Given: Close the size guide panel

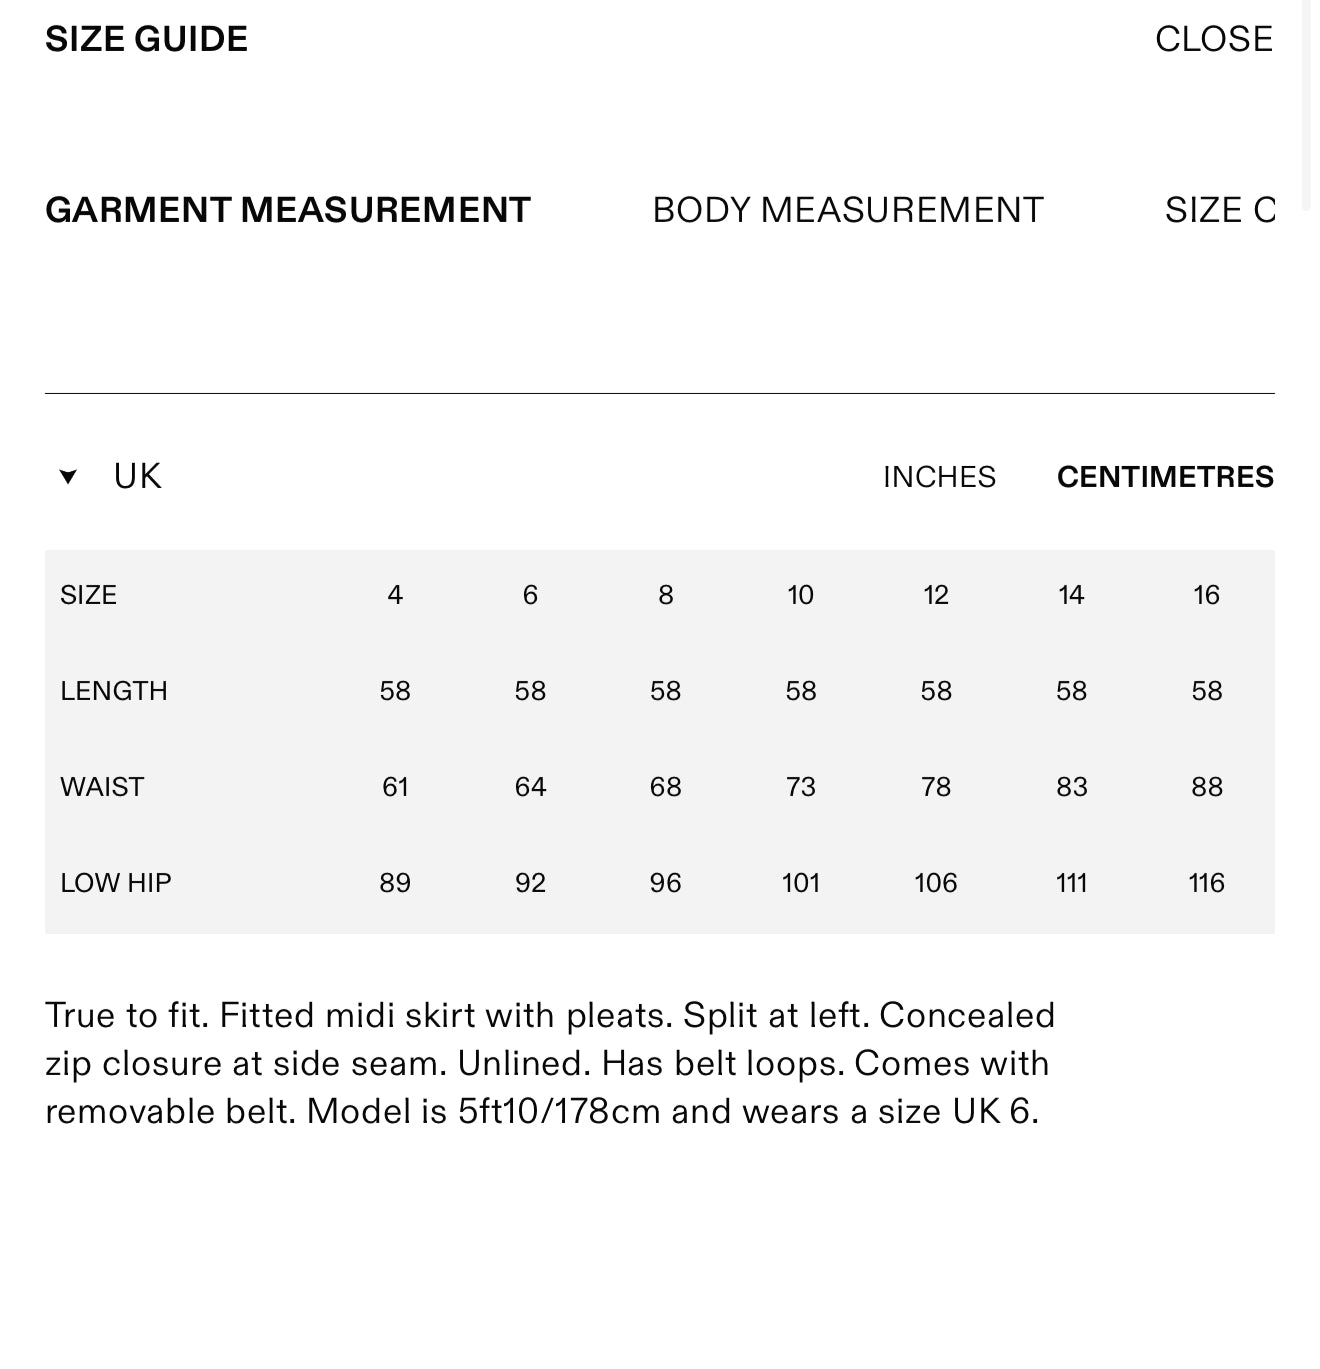Looking at the screenshot, I should pos(1213,39).
